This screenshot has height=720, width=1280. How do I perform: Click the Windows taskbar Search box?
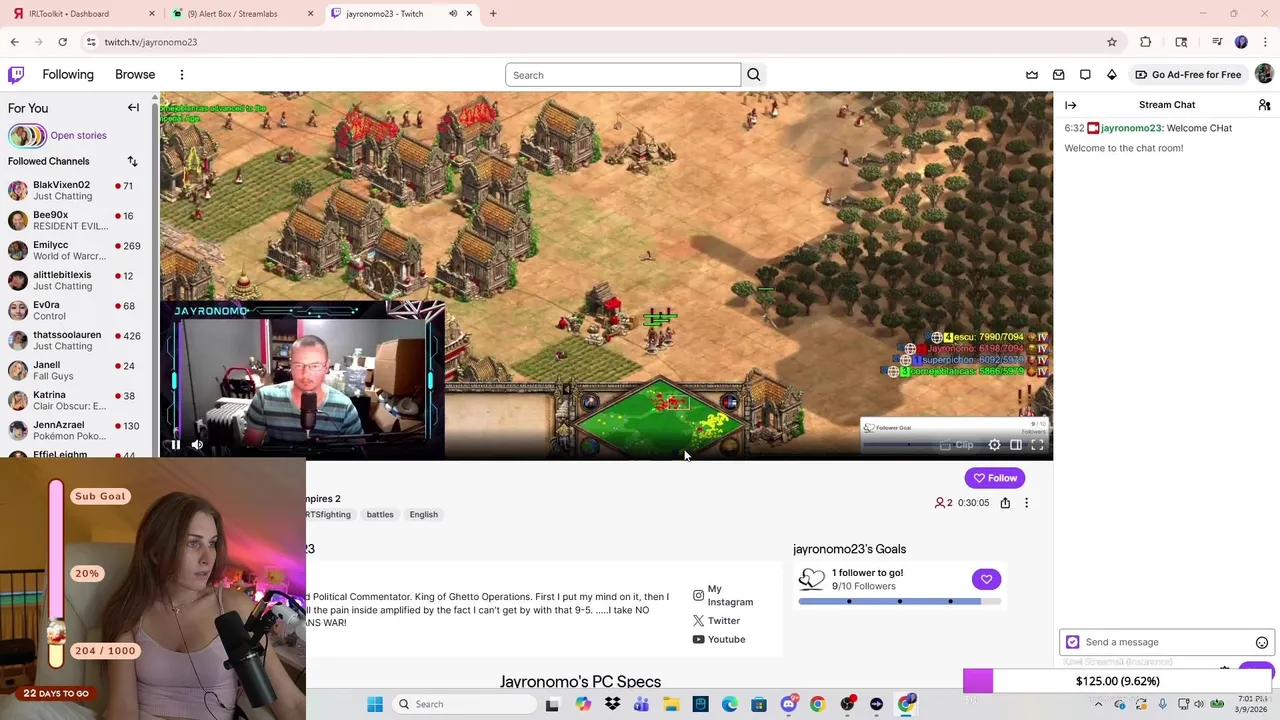463,704
